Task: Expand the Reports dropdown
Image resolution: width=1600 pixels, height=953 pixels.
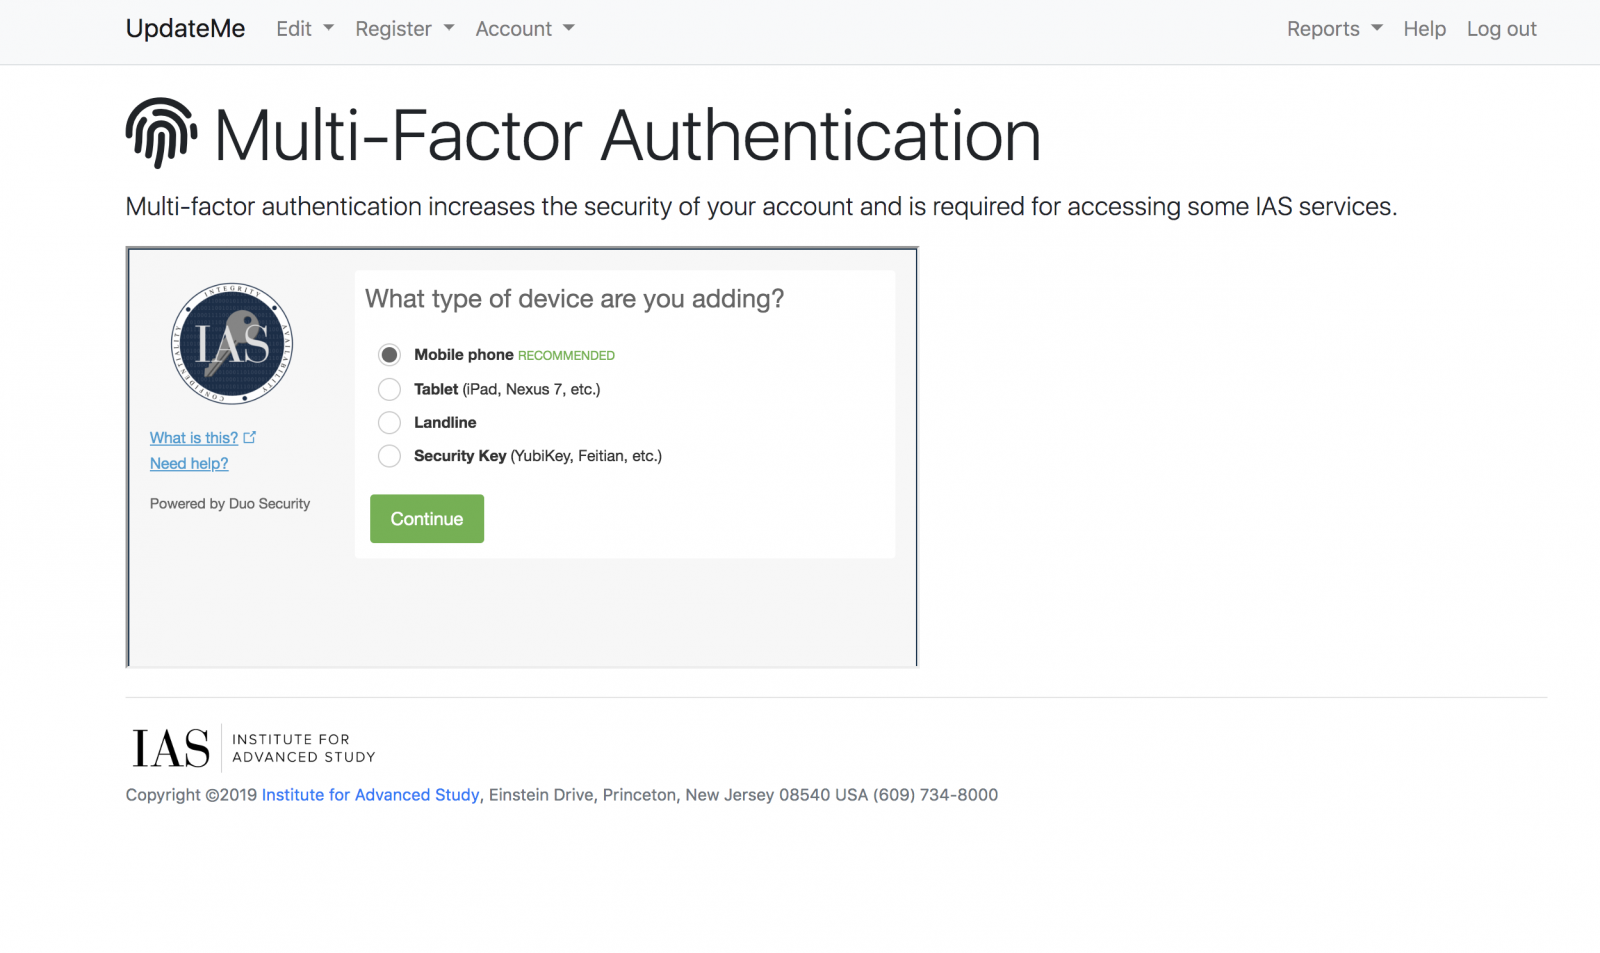Action: (x=1334, y=29)
